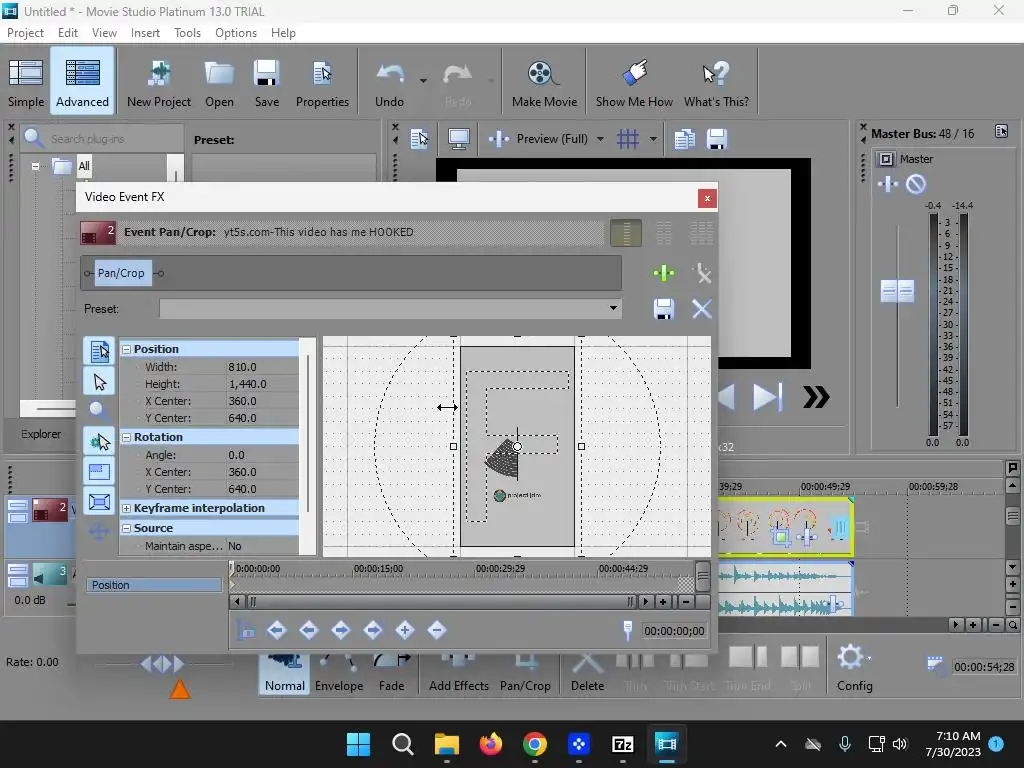Edit the Rotation Angle value 0.0
Screen dimensions: 1024x768
[261, 455]
